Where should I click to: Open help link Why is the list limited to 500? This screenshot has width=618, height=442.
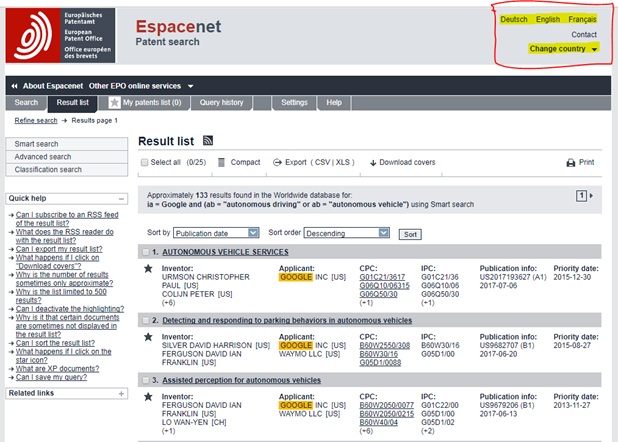(61, 296)
